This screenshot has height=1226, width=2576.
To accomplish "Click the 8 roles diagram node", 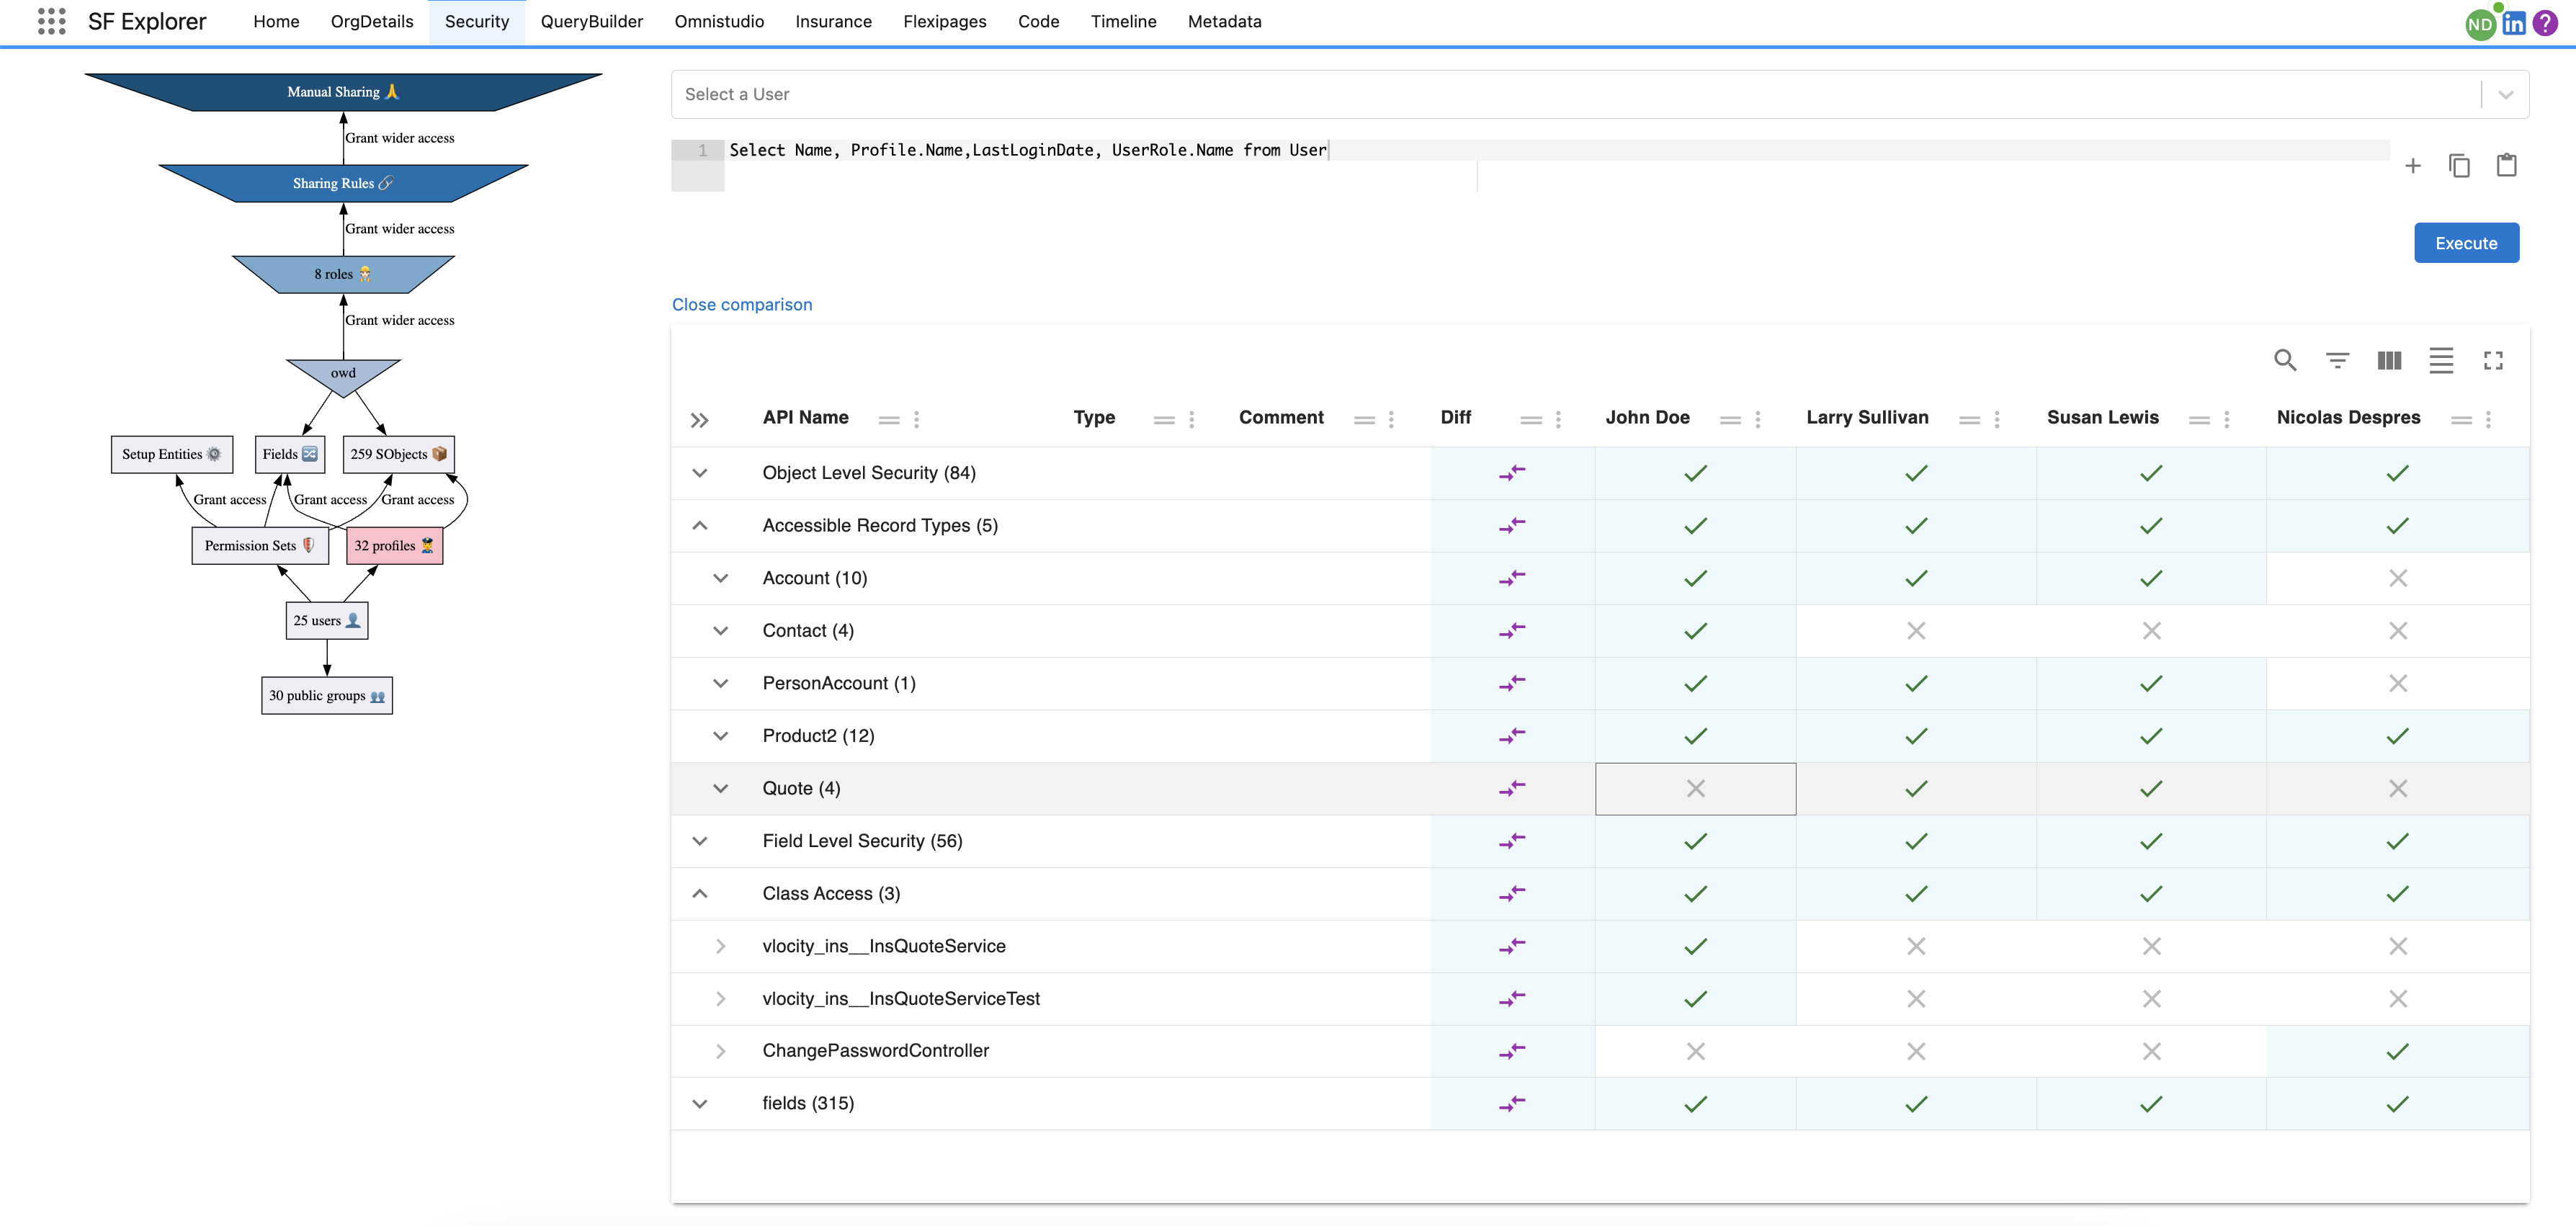I will click(343, 274).
